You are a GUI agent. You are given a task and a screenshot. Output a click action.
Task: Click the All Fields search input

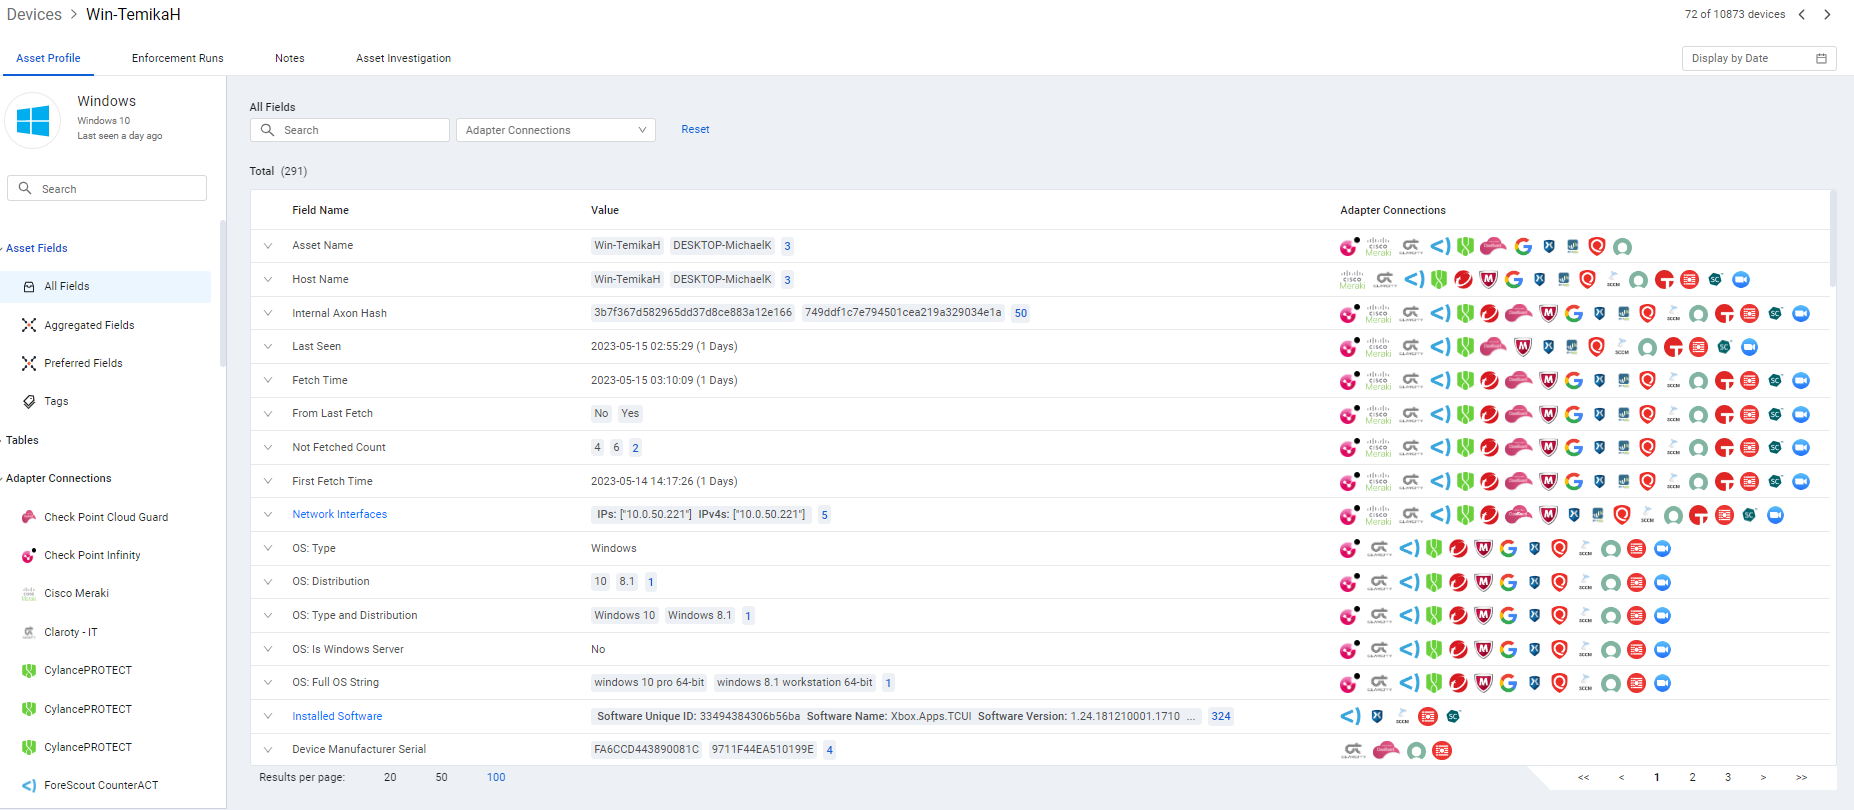click(x=350, y=130)
